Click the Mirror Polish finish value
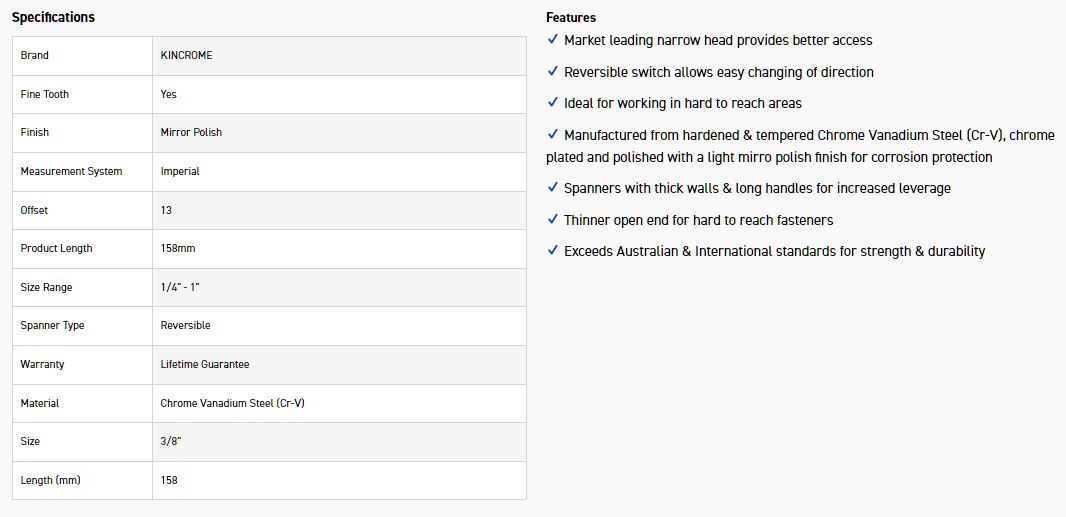The height and width of the screenshot is (517, 1066). tap(191, 132)
